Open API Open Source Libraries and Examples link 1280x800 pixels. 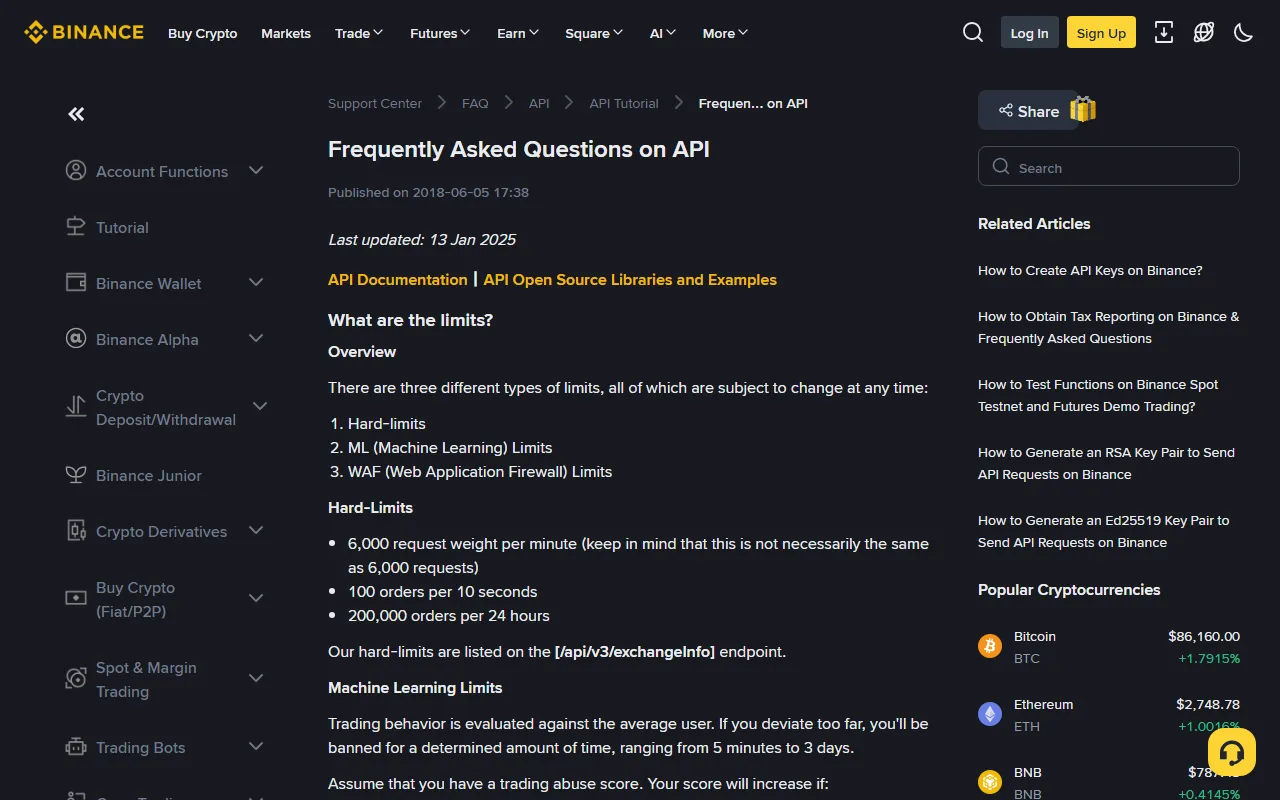tap(630, 280)
